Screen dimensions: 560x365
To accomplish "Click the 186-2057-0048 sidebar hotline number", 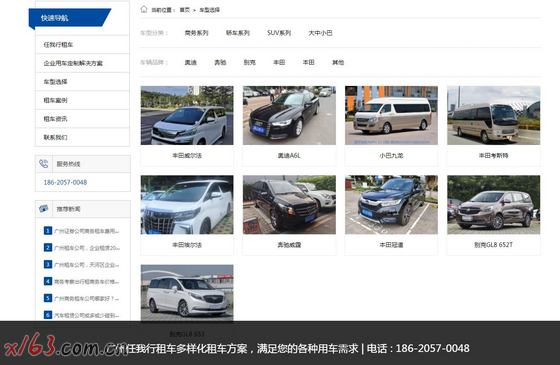I will pyautogui.click(x=65, y=182).
